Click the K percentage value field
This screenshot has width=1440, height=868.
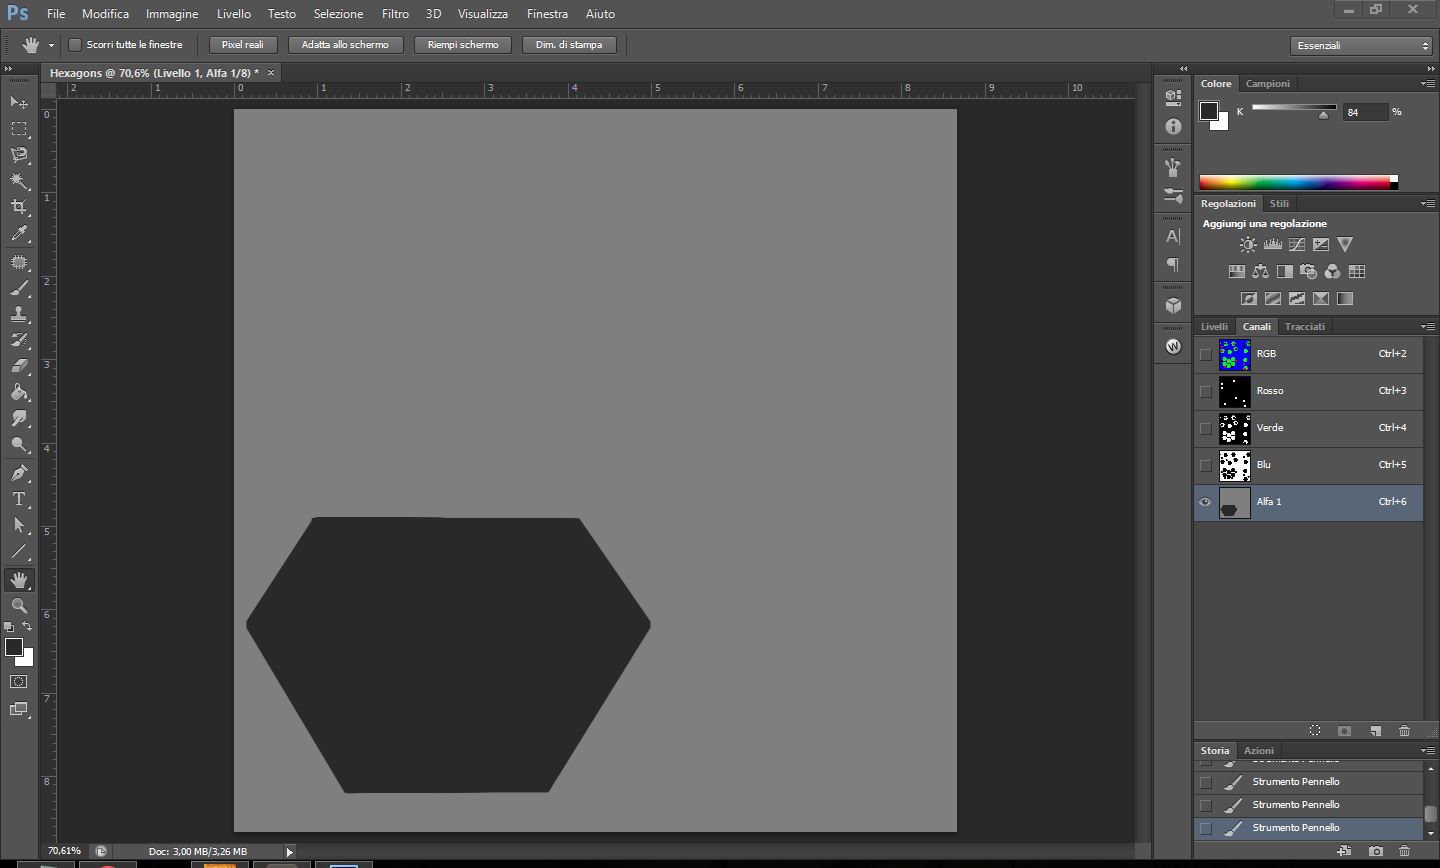point(1364,112)
